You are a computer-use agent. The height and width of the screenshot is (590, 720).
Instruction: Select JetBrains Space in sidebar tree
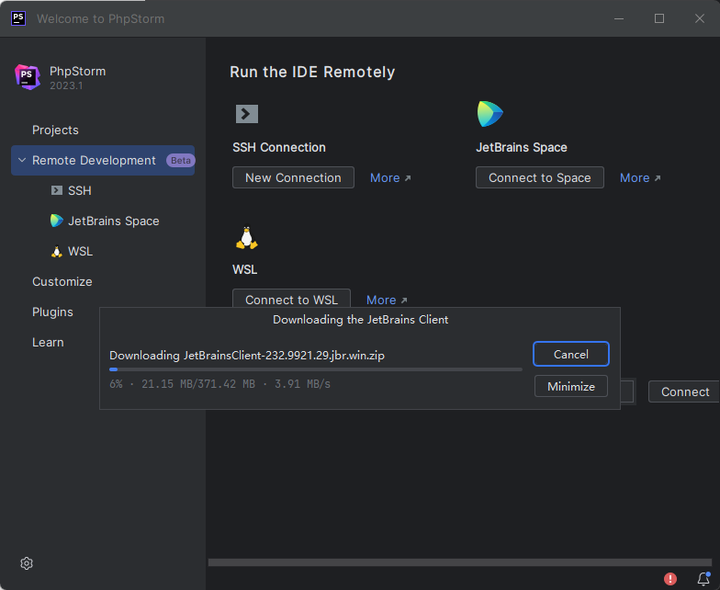coord(113,221)
